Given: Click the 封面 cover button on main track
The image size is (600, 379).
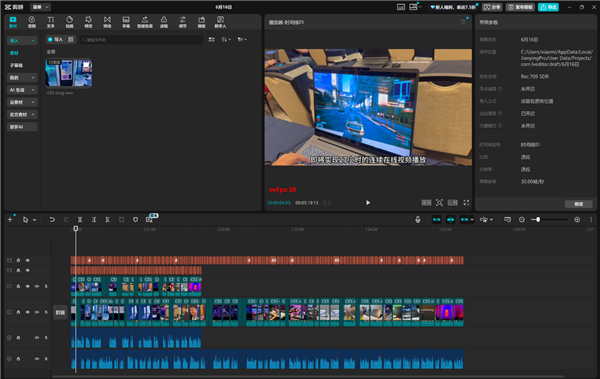Looking at the screenshot, I should pyautogui.click(x=60, y=312).
